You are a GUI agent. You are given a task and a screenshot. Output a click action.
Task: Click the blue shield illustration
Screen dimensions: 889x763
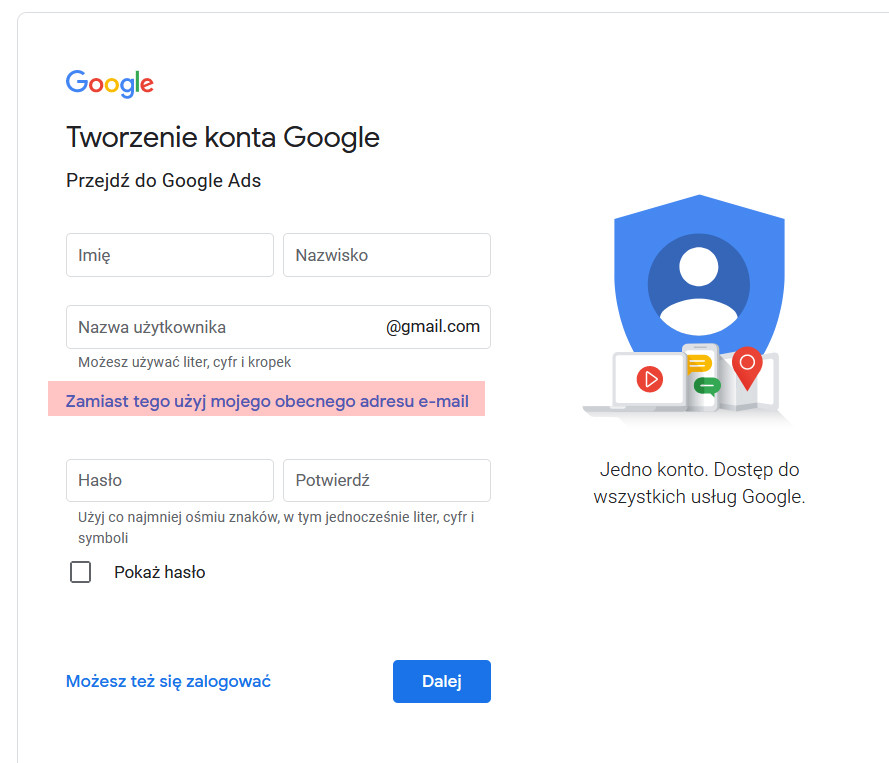(699, 278)
